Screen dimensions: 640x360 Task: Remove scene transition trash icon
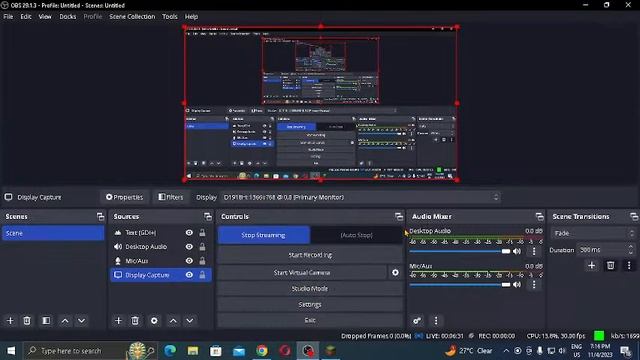click(x=611, y=266)
